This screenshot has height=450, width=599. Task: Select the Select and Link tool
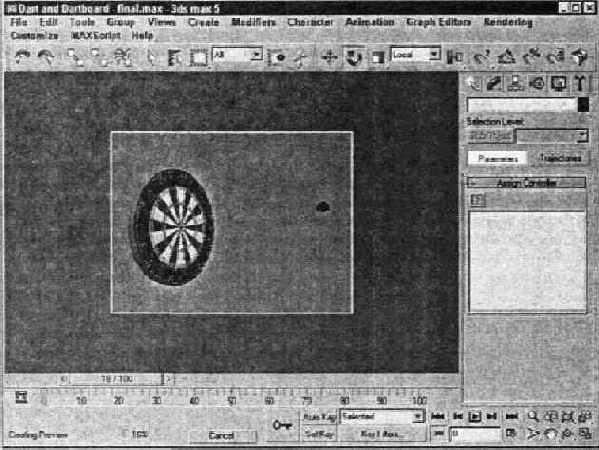click(x=74, y=57)
